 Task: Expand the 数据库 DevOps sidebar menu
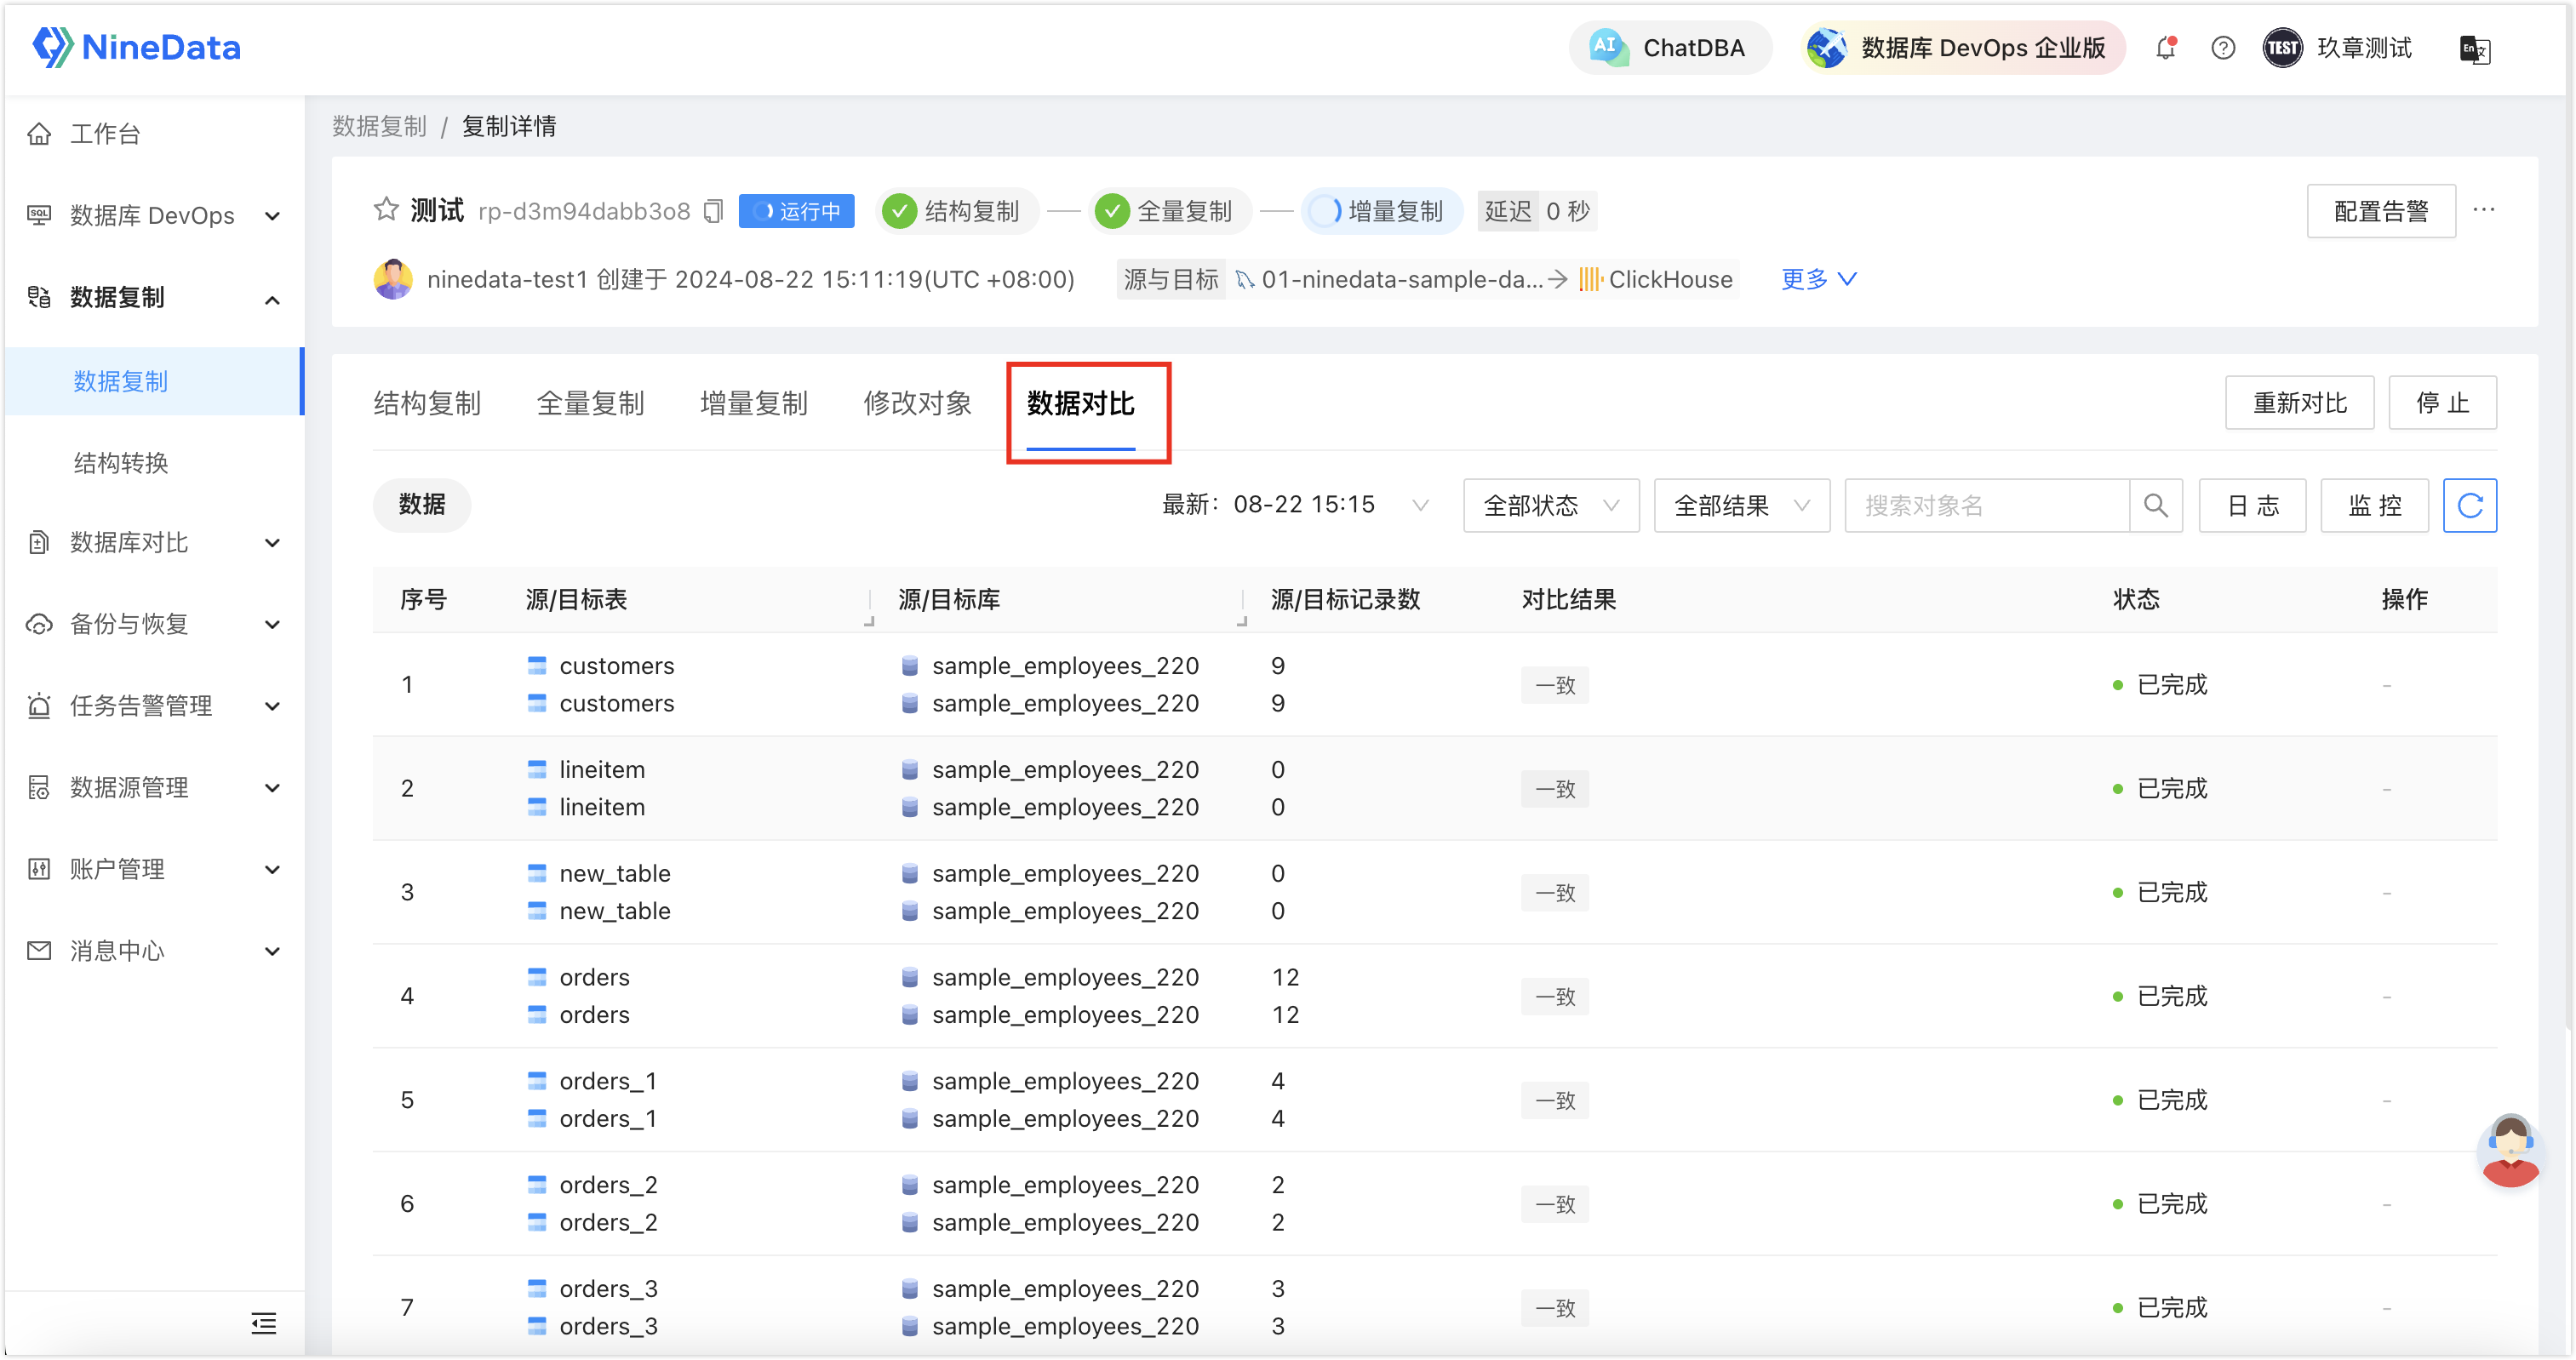coord(272,216)
